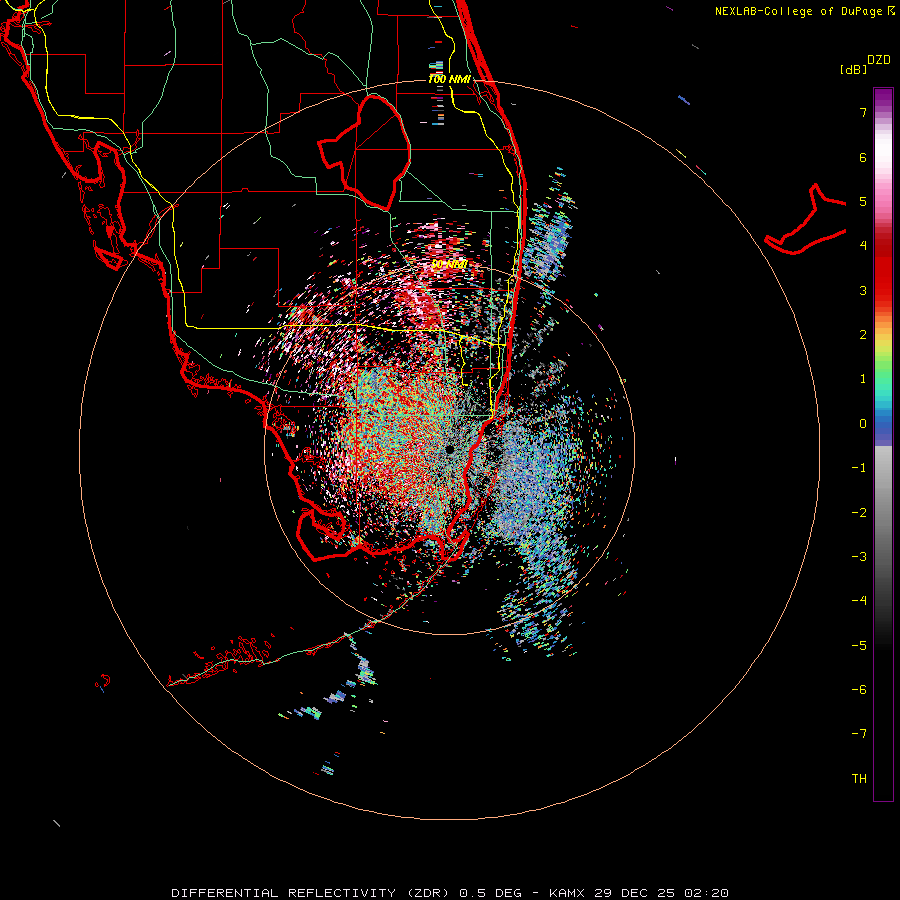Click the 100 NMI range ring label

449,79
